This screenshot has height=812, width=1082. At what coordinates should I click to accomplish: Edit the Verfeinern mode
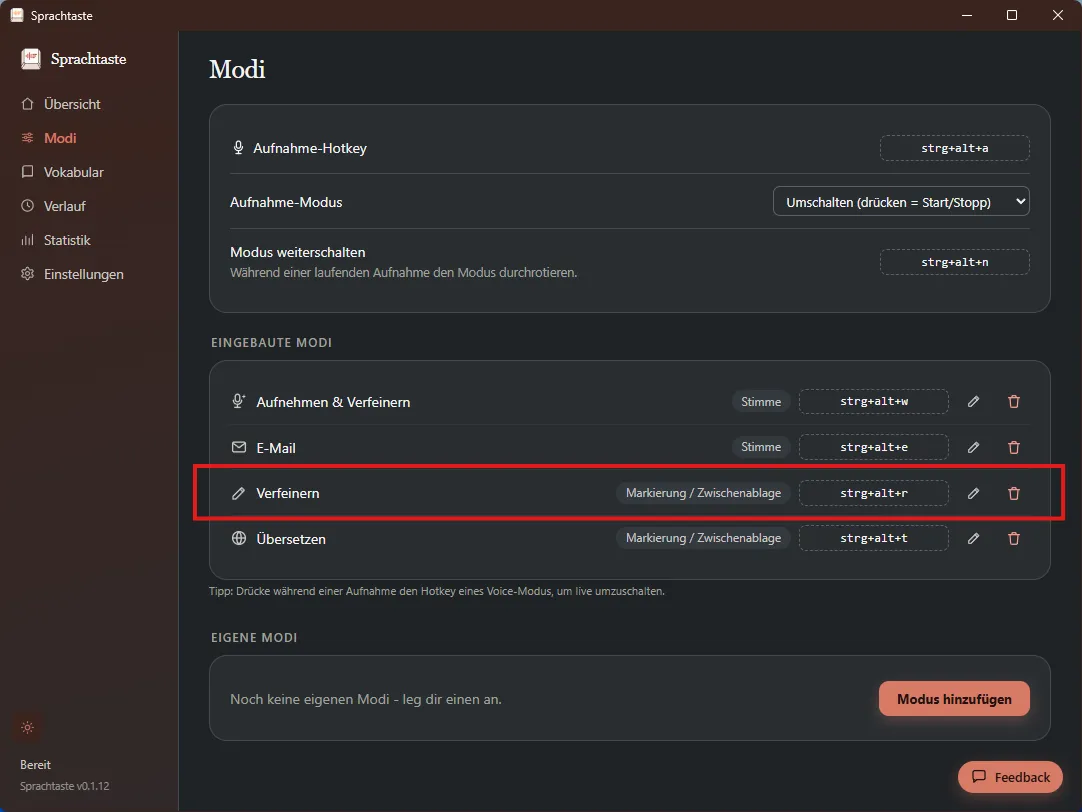pos(973,493)
